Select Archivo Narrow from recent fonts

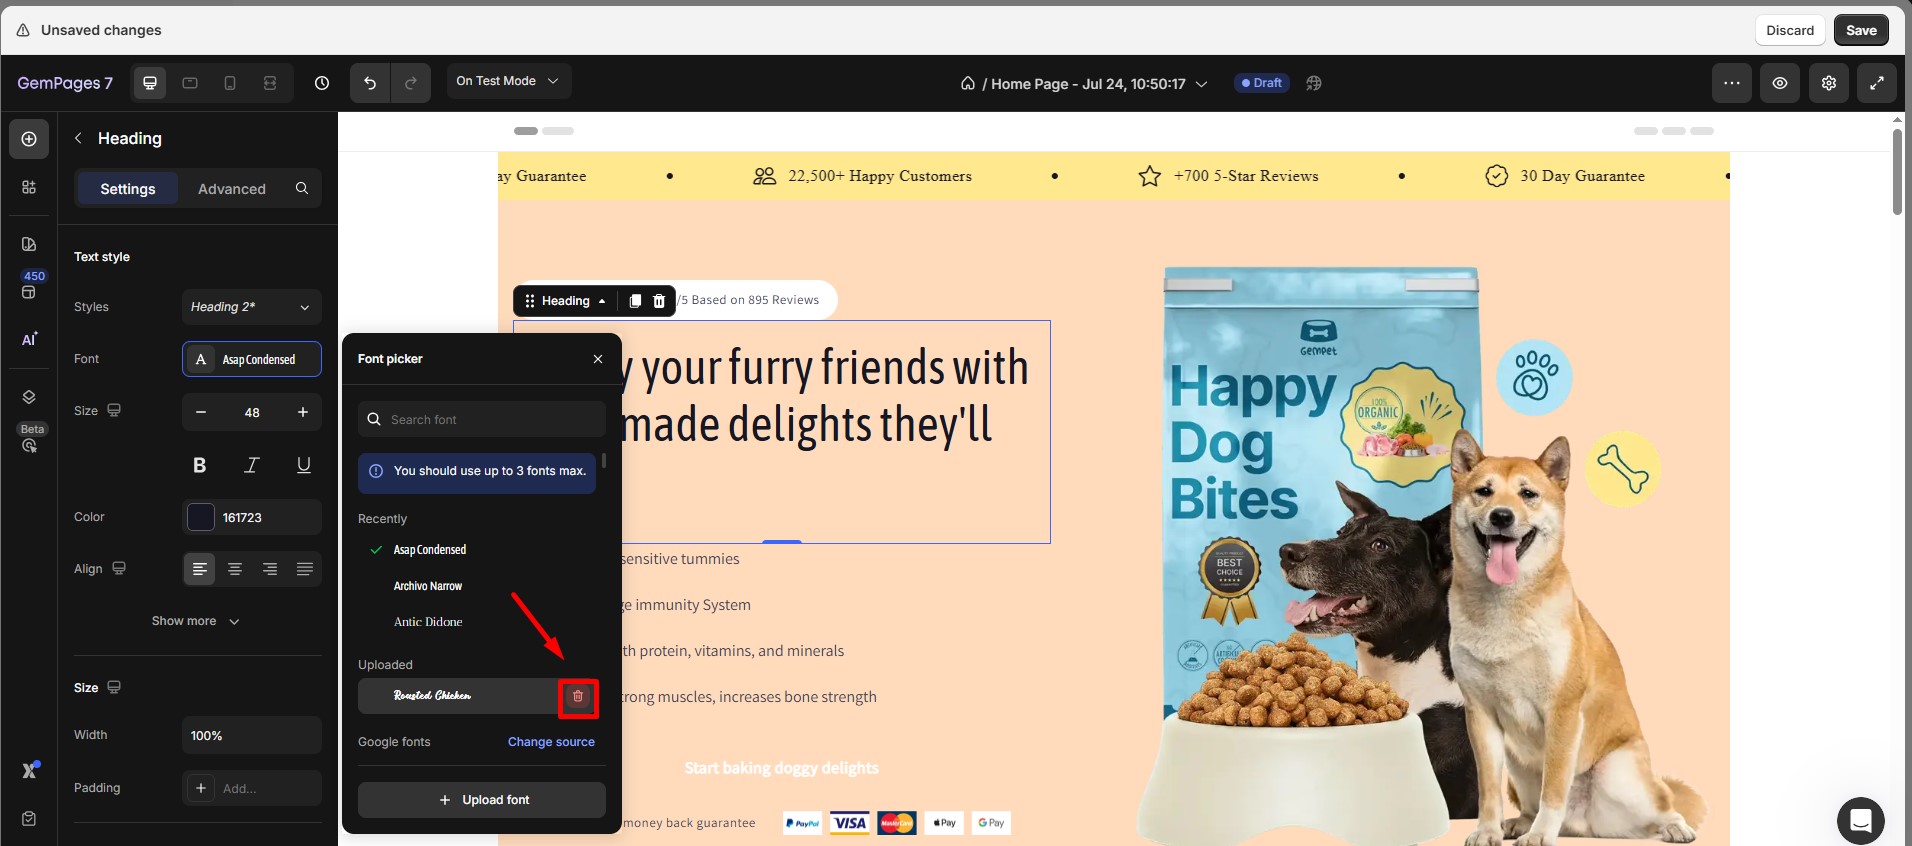pyautogui.click(x=428, y=586)
